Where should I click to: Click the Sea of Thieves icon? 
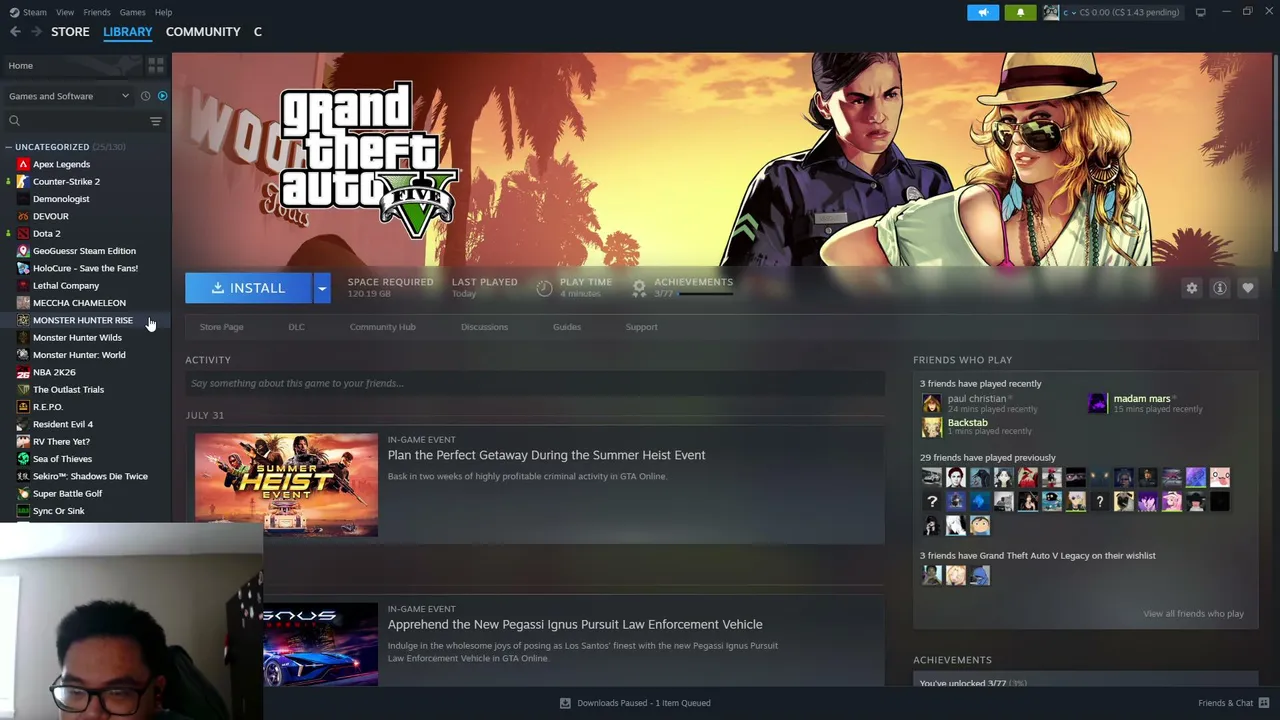23,459
